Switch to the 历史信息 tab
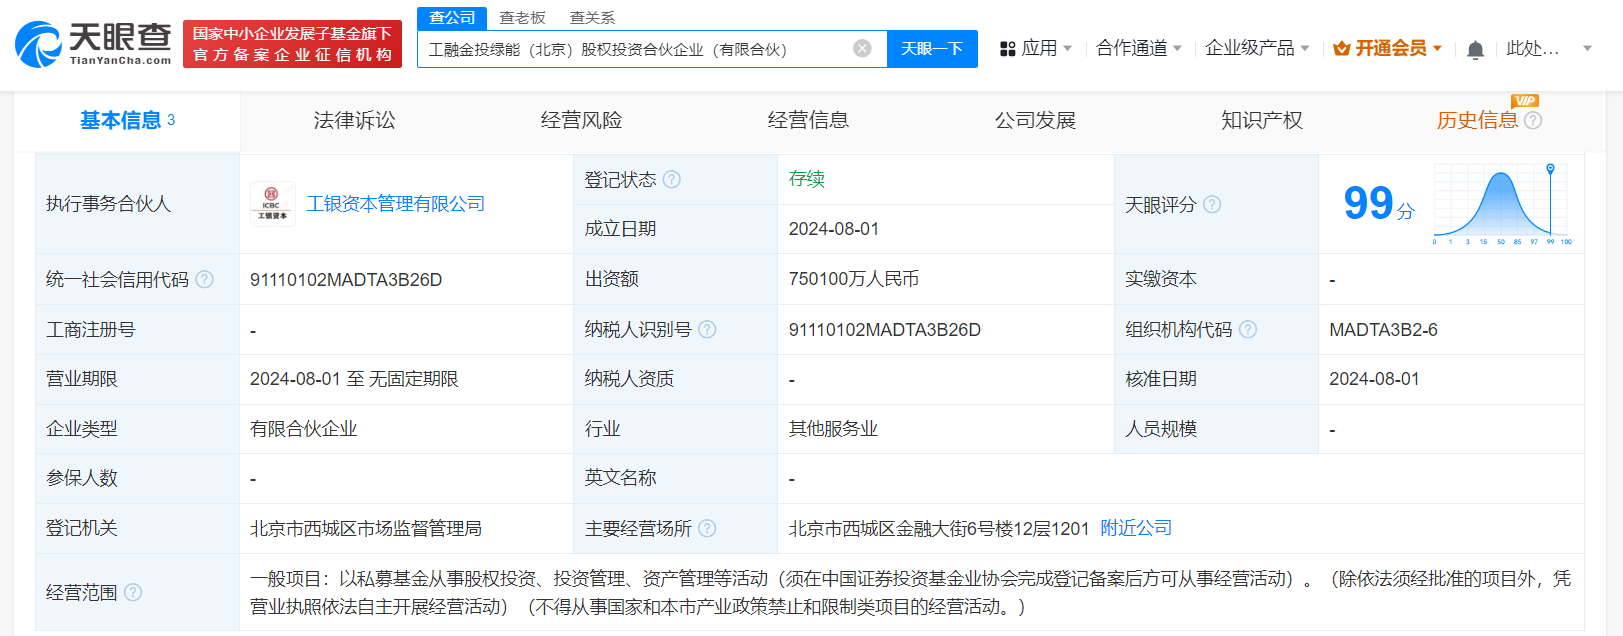The width and height of the screenshot is (1623, 636). 1477,120
